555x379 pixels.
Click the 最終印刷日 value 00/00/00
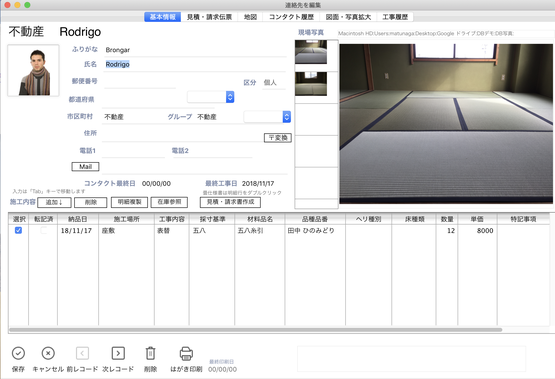pyautogui.click(x=222, y=369)
